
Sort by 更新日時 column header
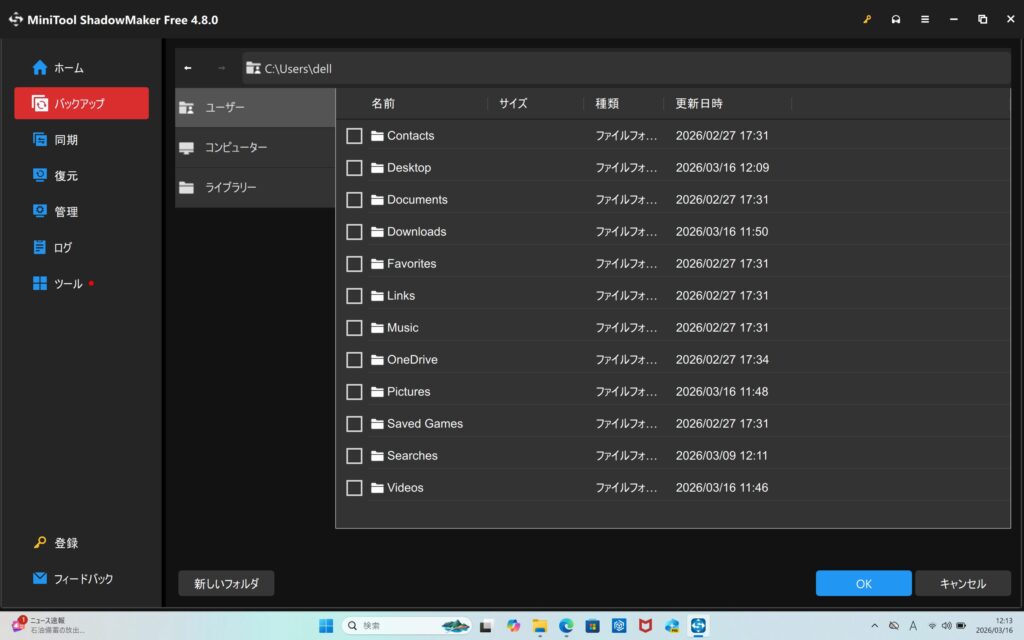pos(699,103)
